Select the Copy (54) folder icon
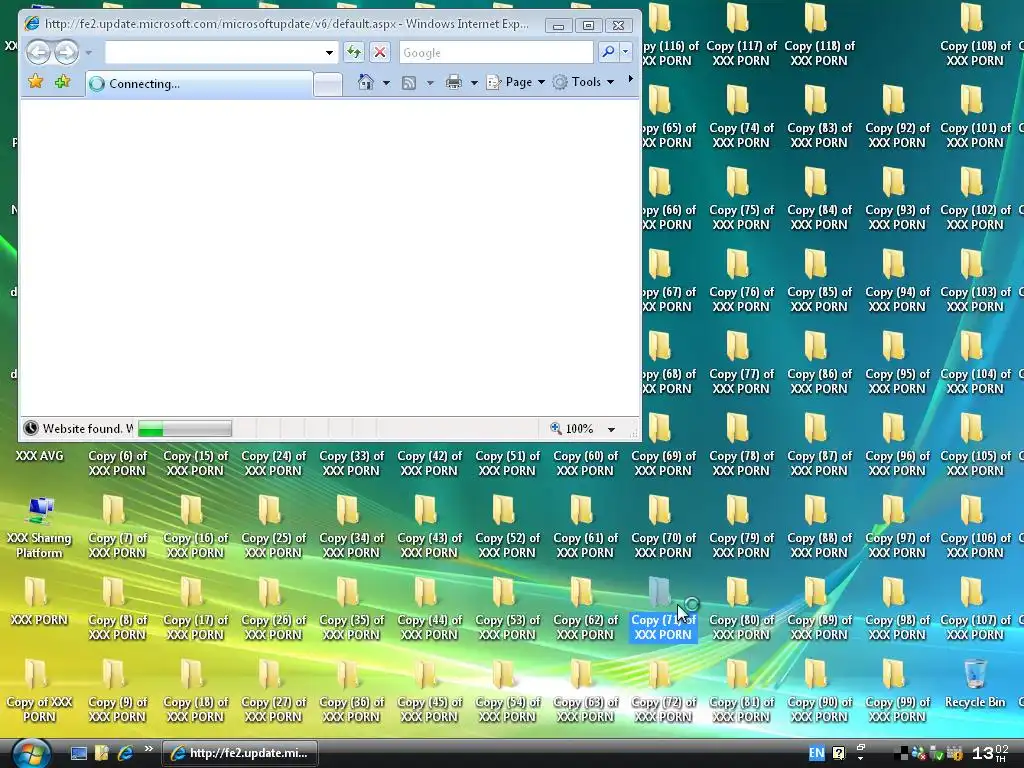The image size is (1024, 768). [504, 673]
